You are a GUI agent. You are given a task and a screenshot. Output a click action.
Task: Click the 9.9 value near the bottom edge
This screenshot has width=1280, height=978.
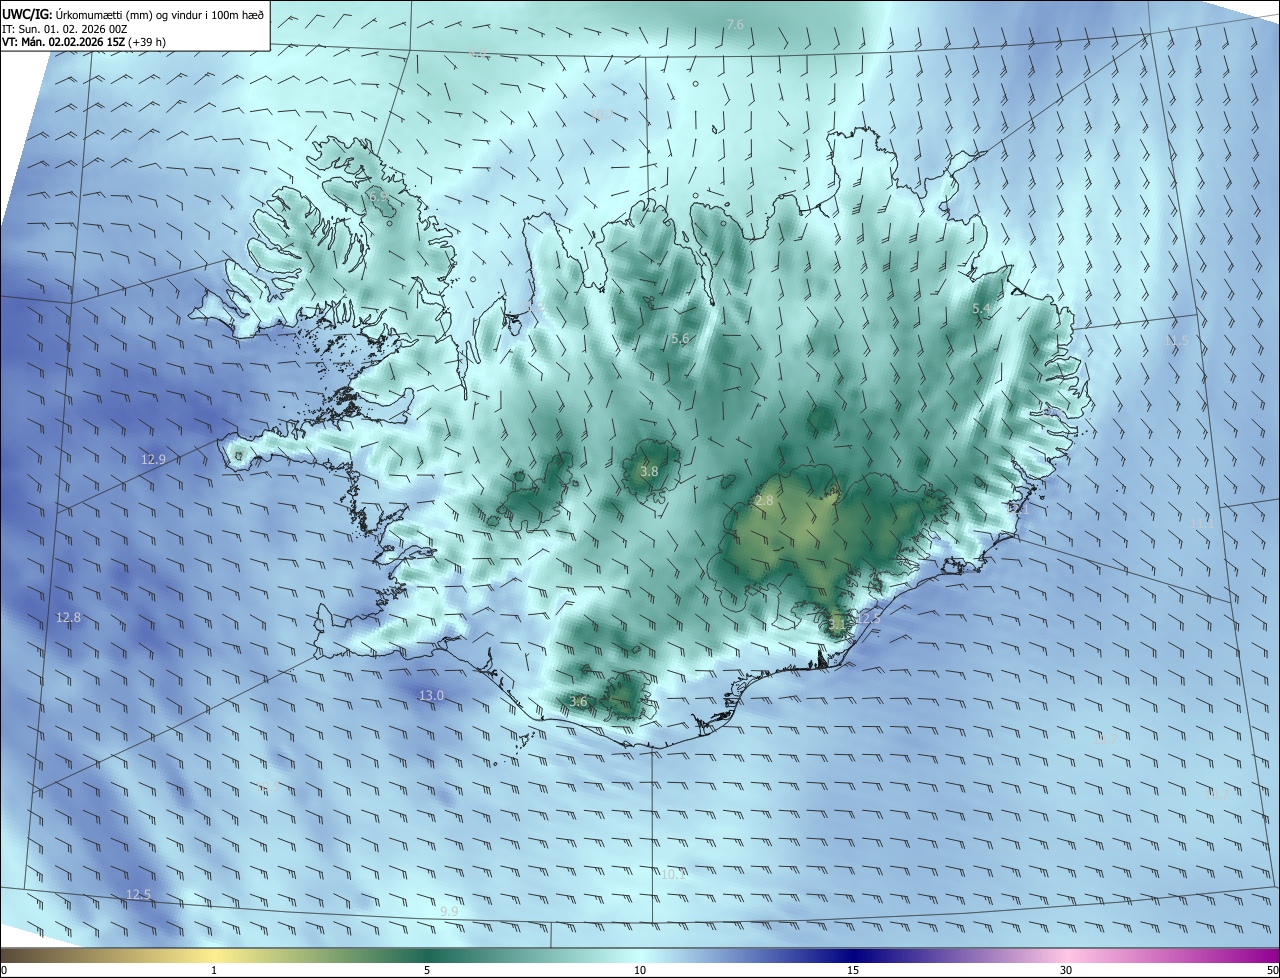[449, 911]
